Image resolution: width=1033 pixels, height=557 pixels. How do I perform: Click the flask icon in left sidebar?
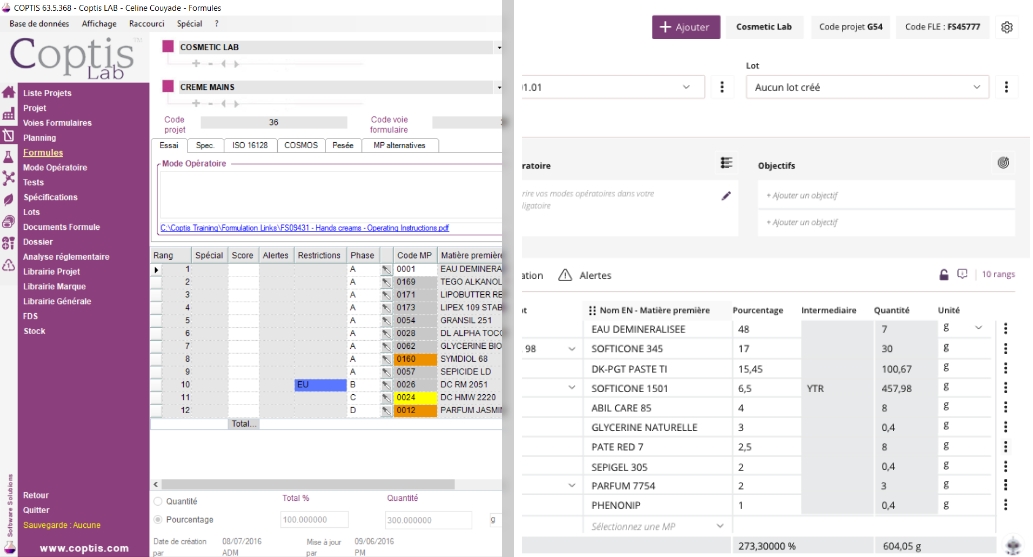pyautogui.click(x=9, y=156)
